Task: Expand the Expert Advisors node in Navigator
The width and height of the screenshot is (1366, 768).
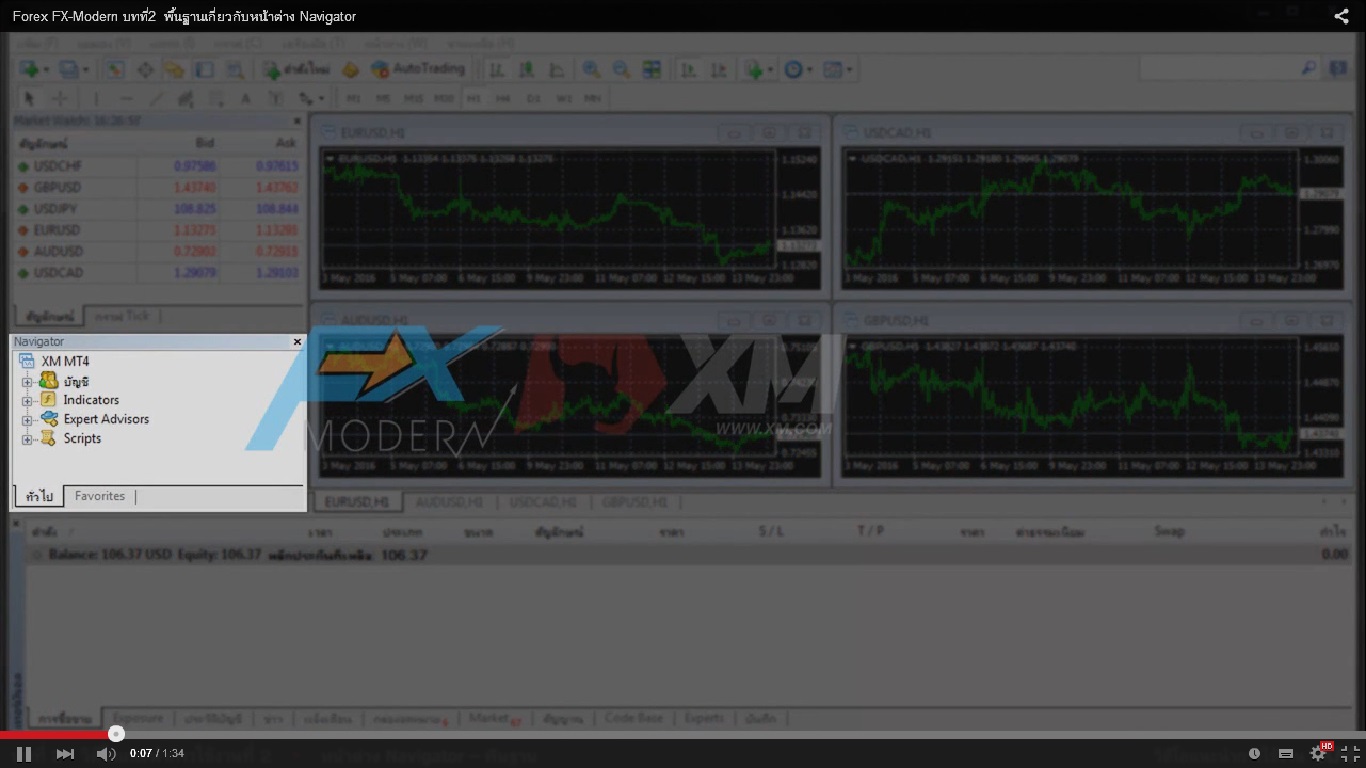Action: 27,420
